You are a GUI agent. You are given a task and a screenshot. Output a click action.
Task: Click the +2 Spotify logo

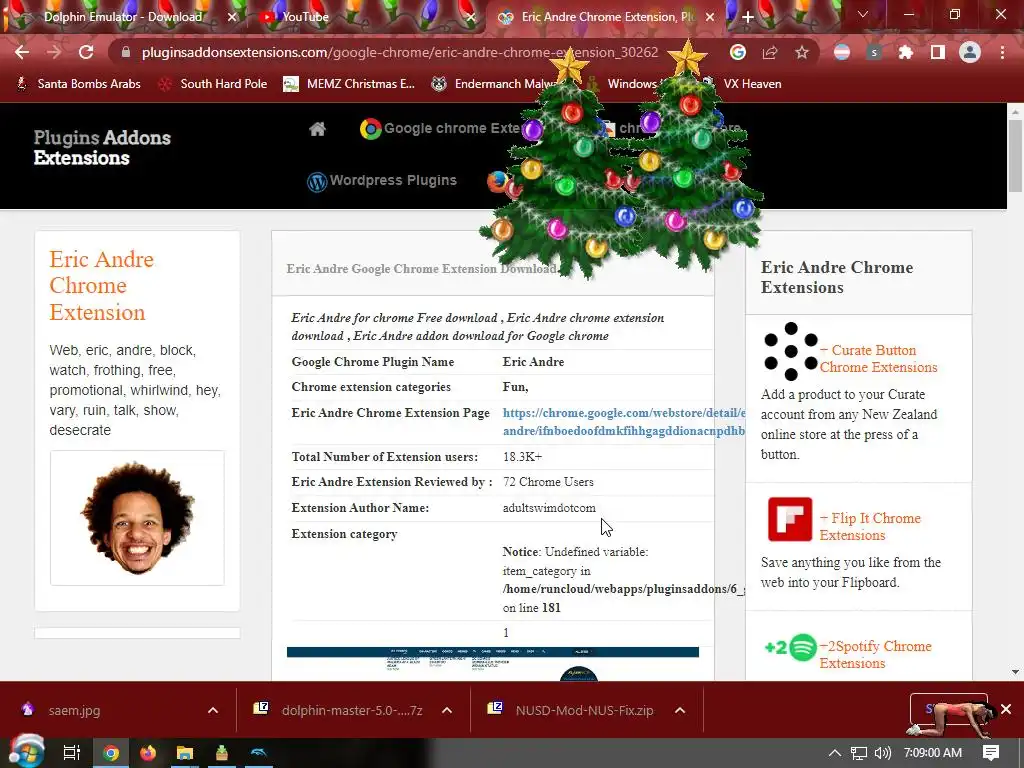coord(791,648)
